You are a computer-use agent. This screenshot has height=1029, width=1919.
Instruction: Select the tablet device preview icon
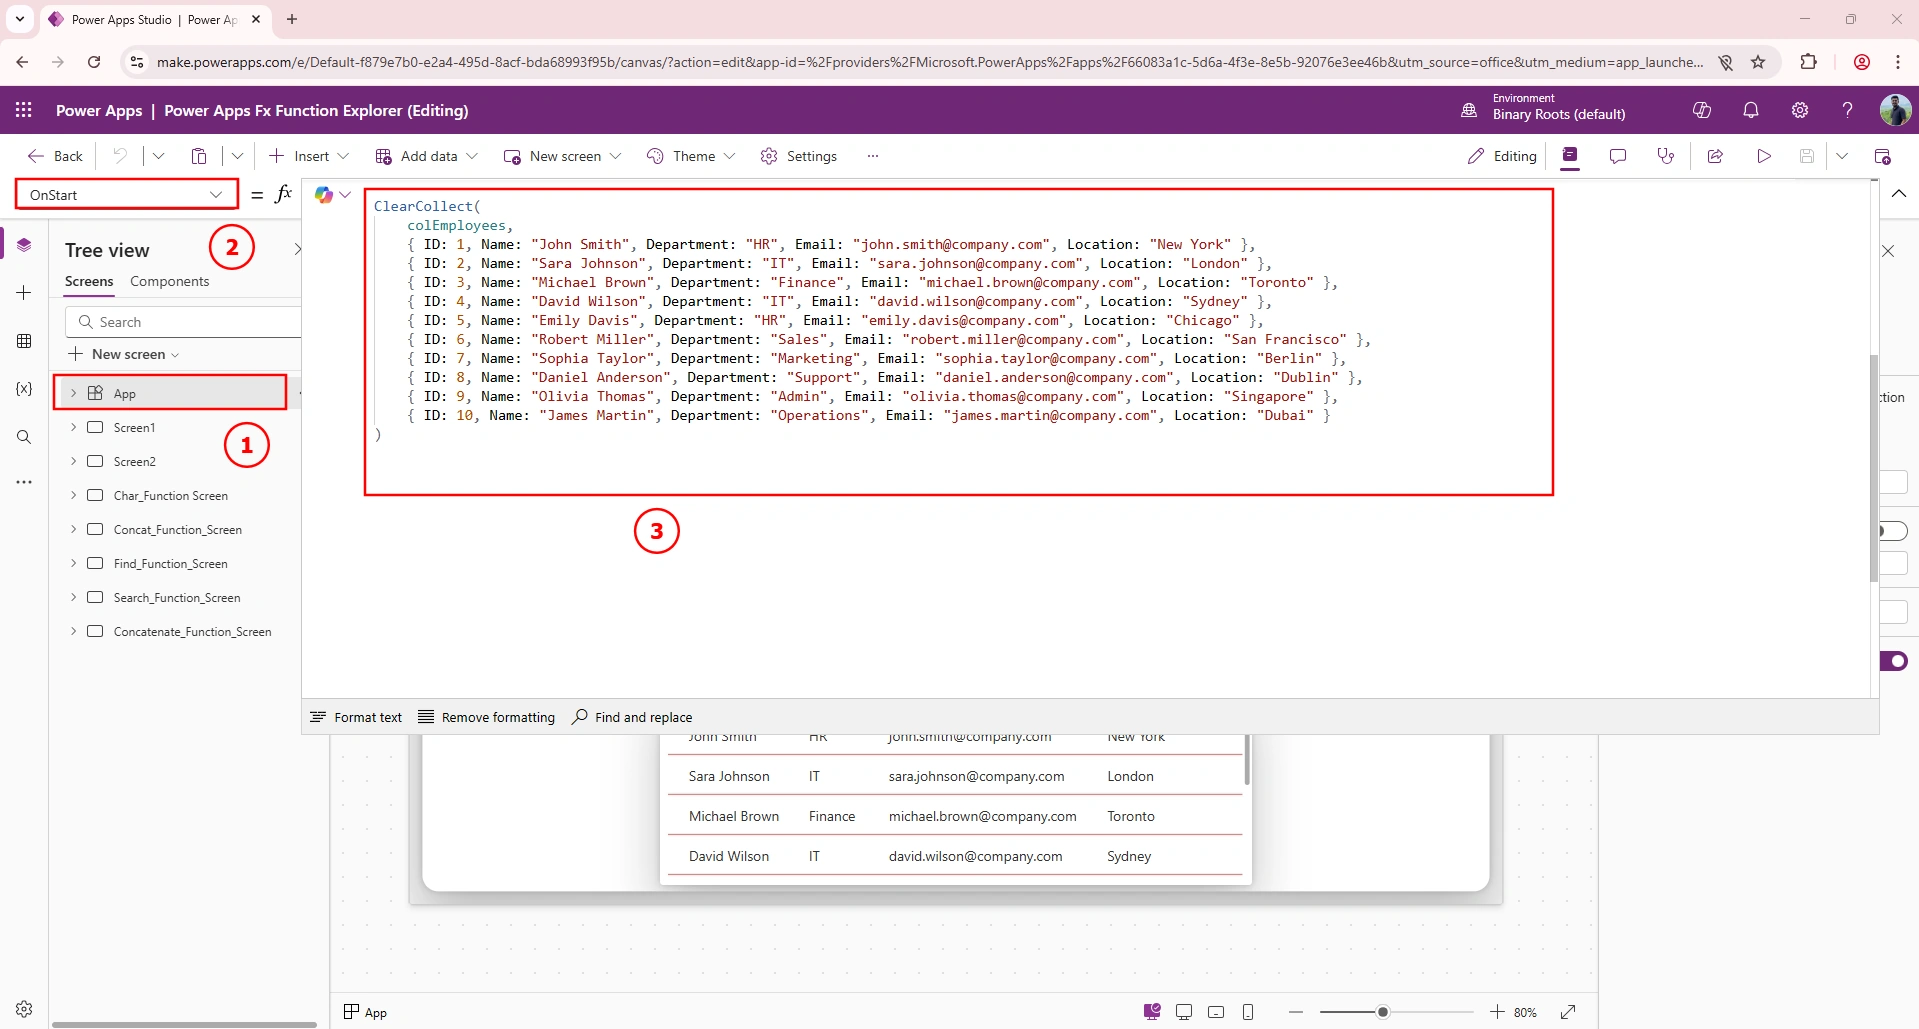tap(1216, 1012)
